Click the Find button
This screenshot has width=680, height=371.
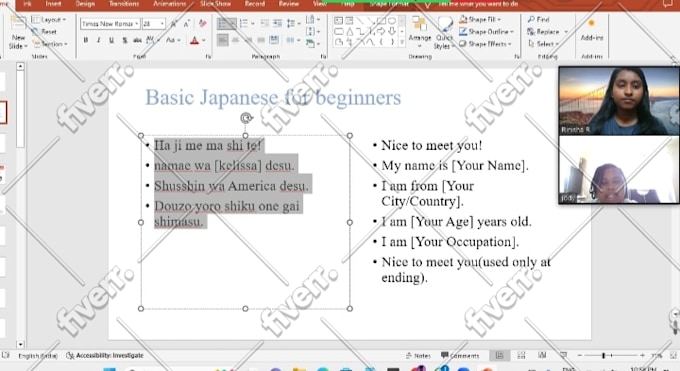(x=539, y=20)
